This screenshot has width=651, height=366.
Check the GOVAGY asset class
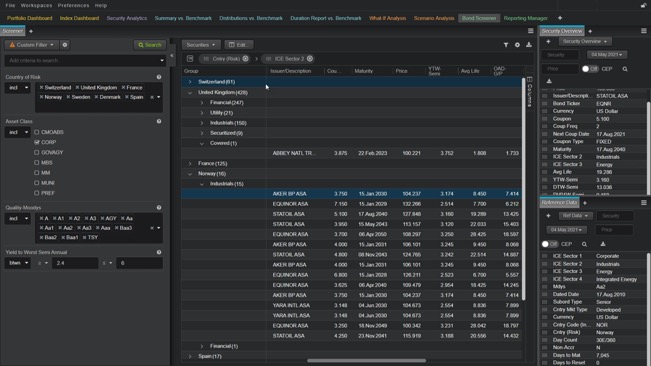point(37,152)
